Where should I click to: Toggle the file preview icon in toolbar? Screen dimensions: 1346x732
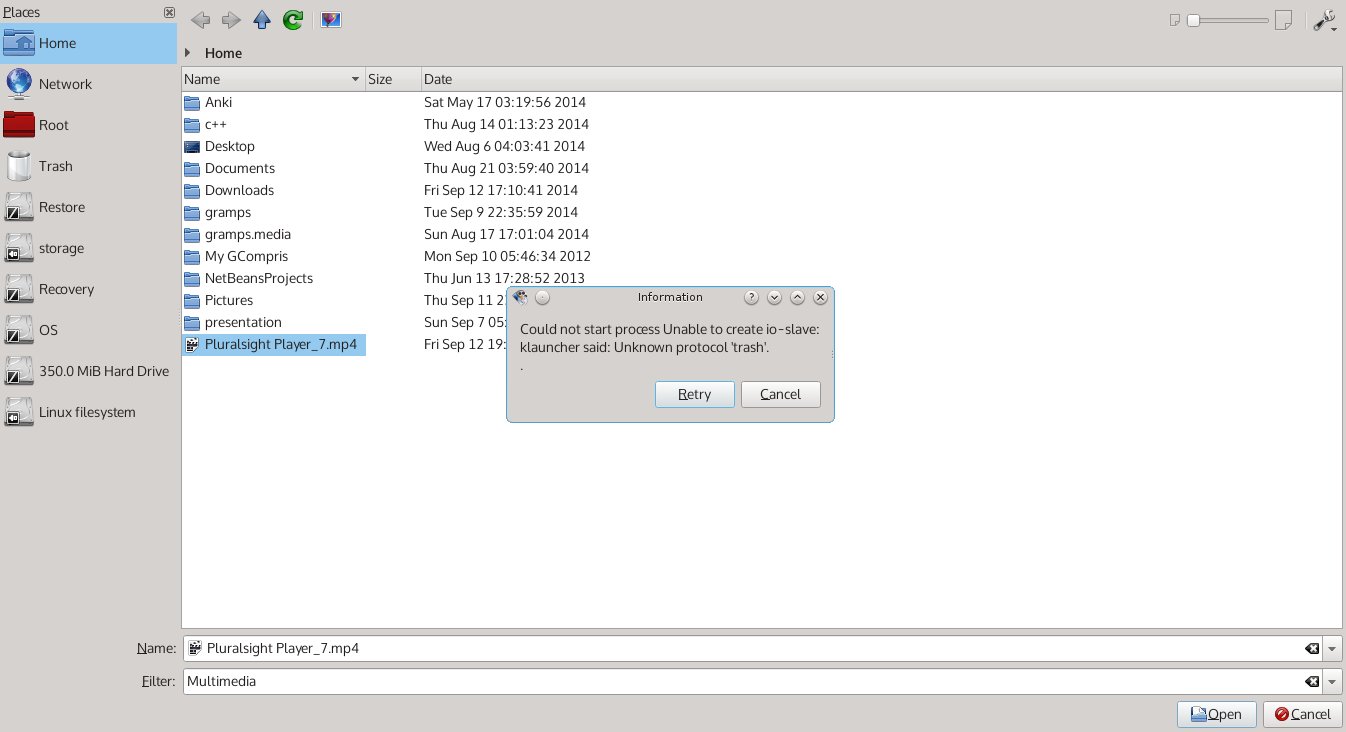coord(331,20)
